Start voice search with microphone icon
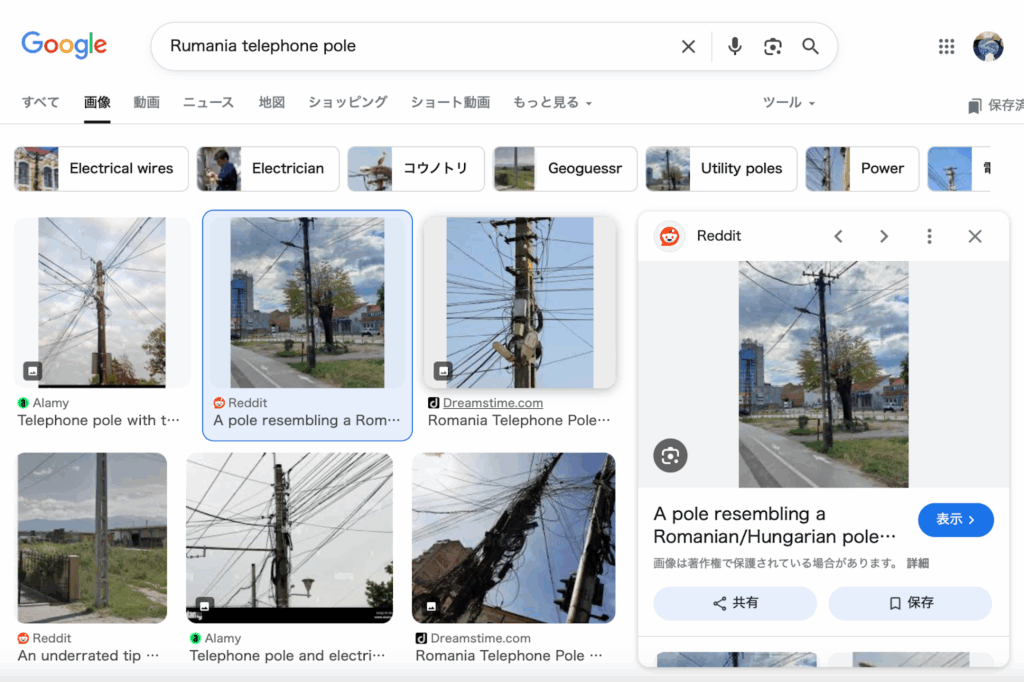Viewport: 1024px width, 682px height. point(735,46)
